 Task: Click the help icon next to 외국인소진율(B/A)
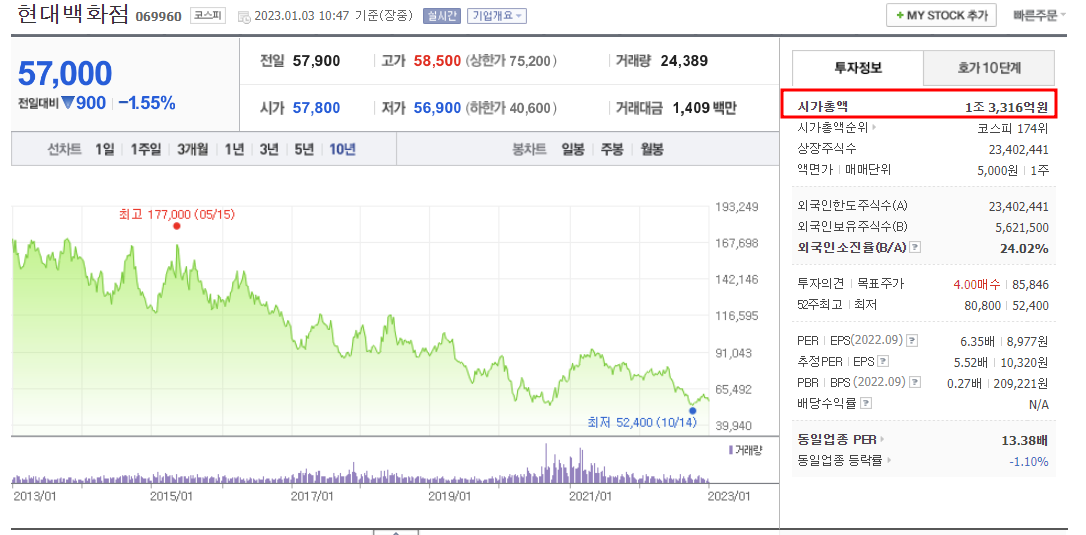pyautogui.click(x=915, y=247)
